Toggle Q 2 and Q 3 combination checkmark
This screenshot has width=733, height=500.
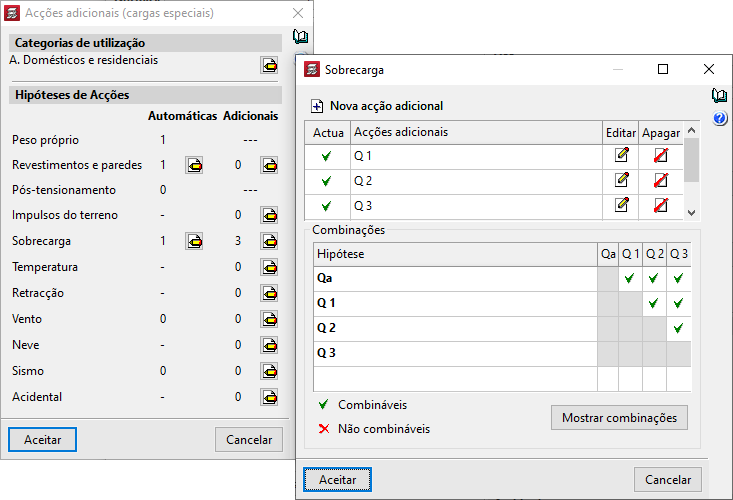pyautogui.click(x=679, y=328)
